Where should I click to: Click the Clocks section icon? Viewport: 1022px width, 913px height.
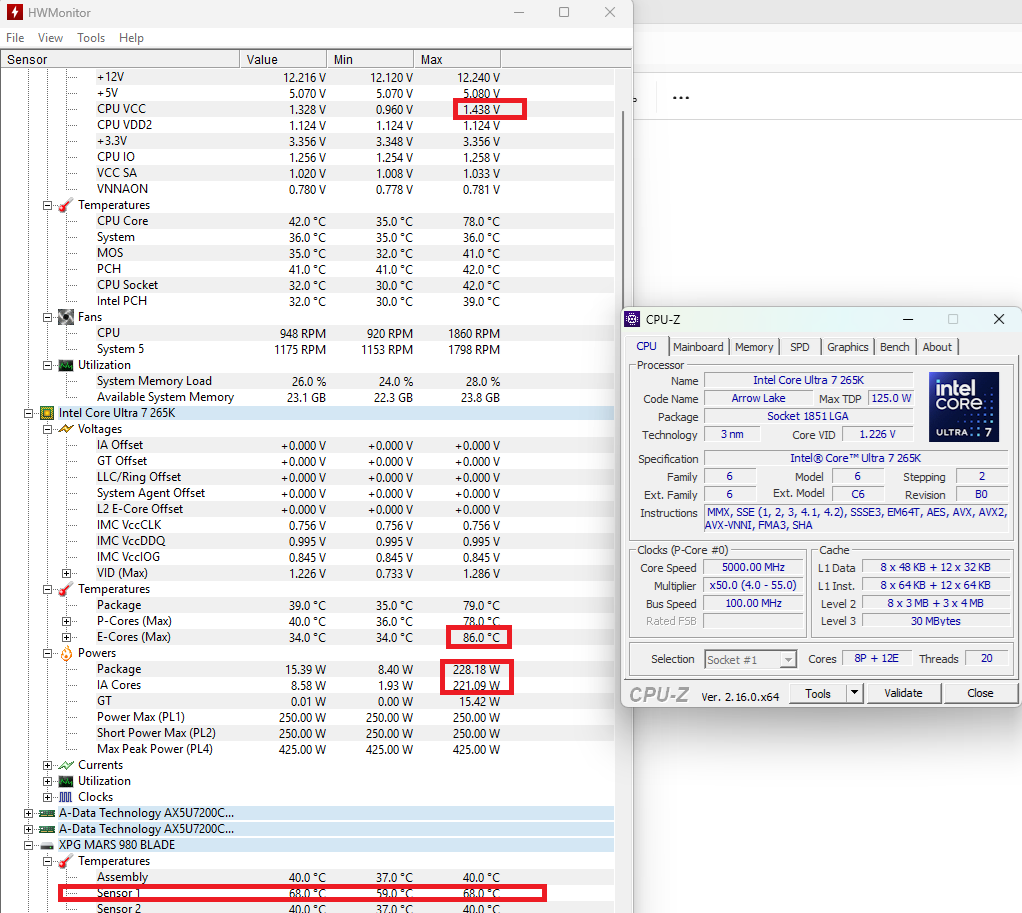pos(66,798)
